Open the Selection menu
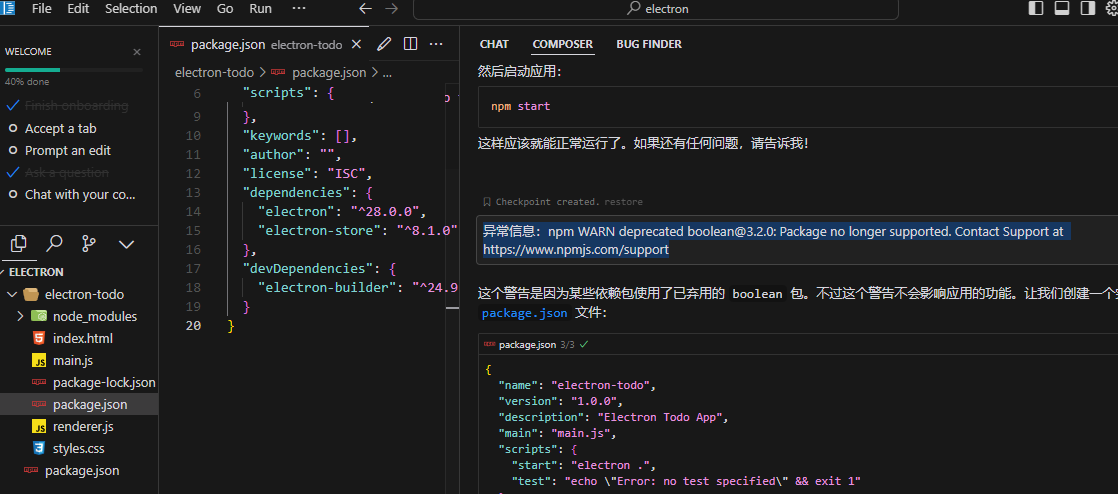Image resolution: width=1118 pixels, height=494 pixels. click(x=131, y=8)
